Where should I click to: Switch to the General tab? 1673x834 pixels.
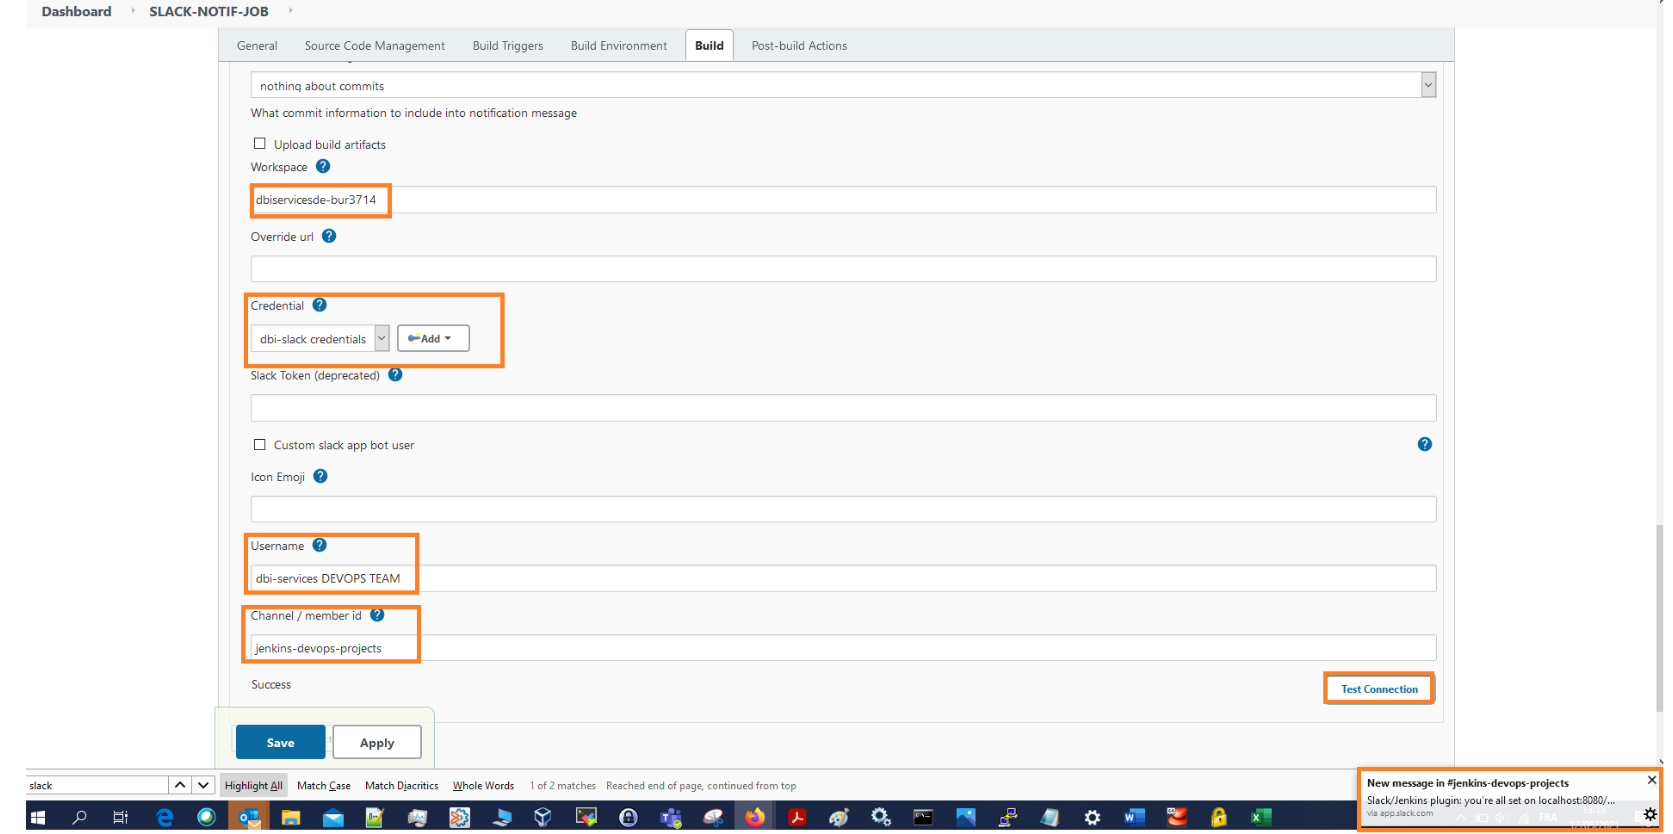coord(257,46)
